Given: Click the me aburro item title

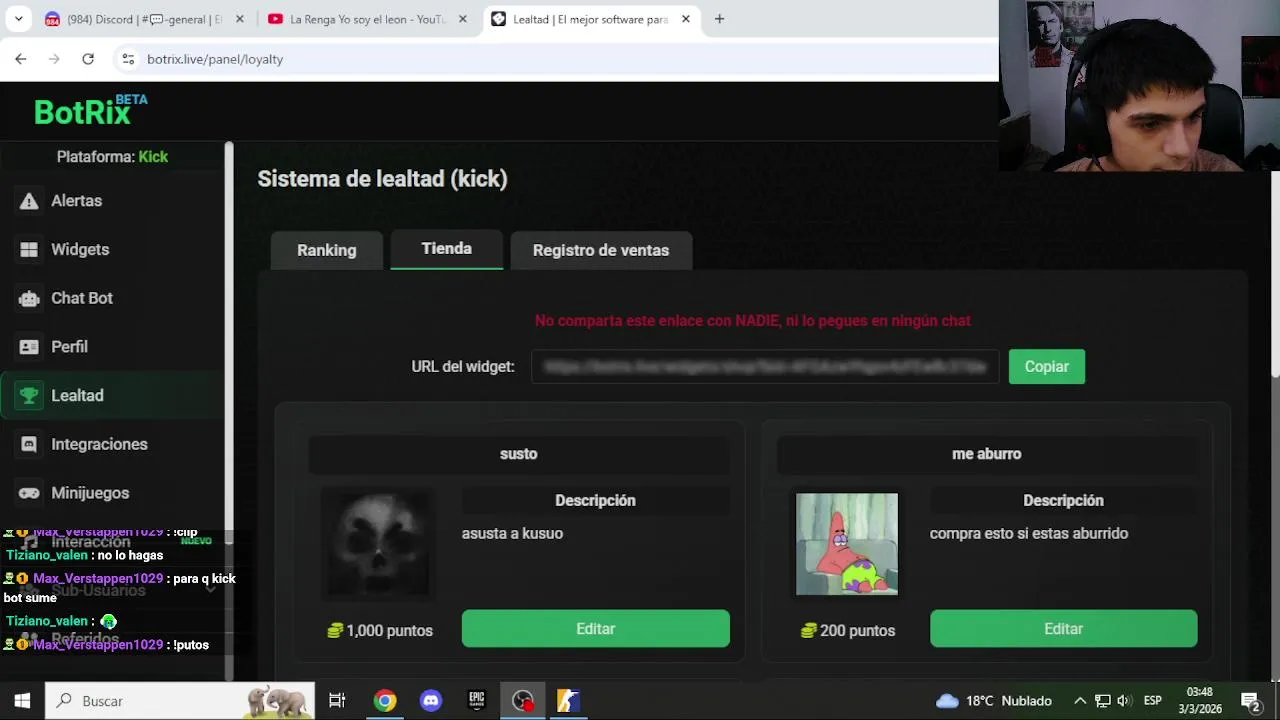Looking at the screenshot, I should coord(986,454).
